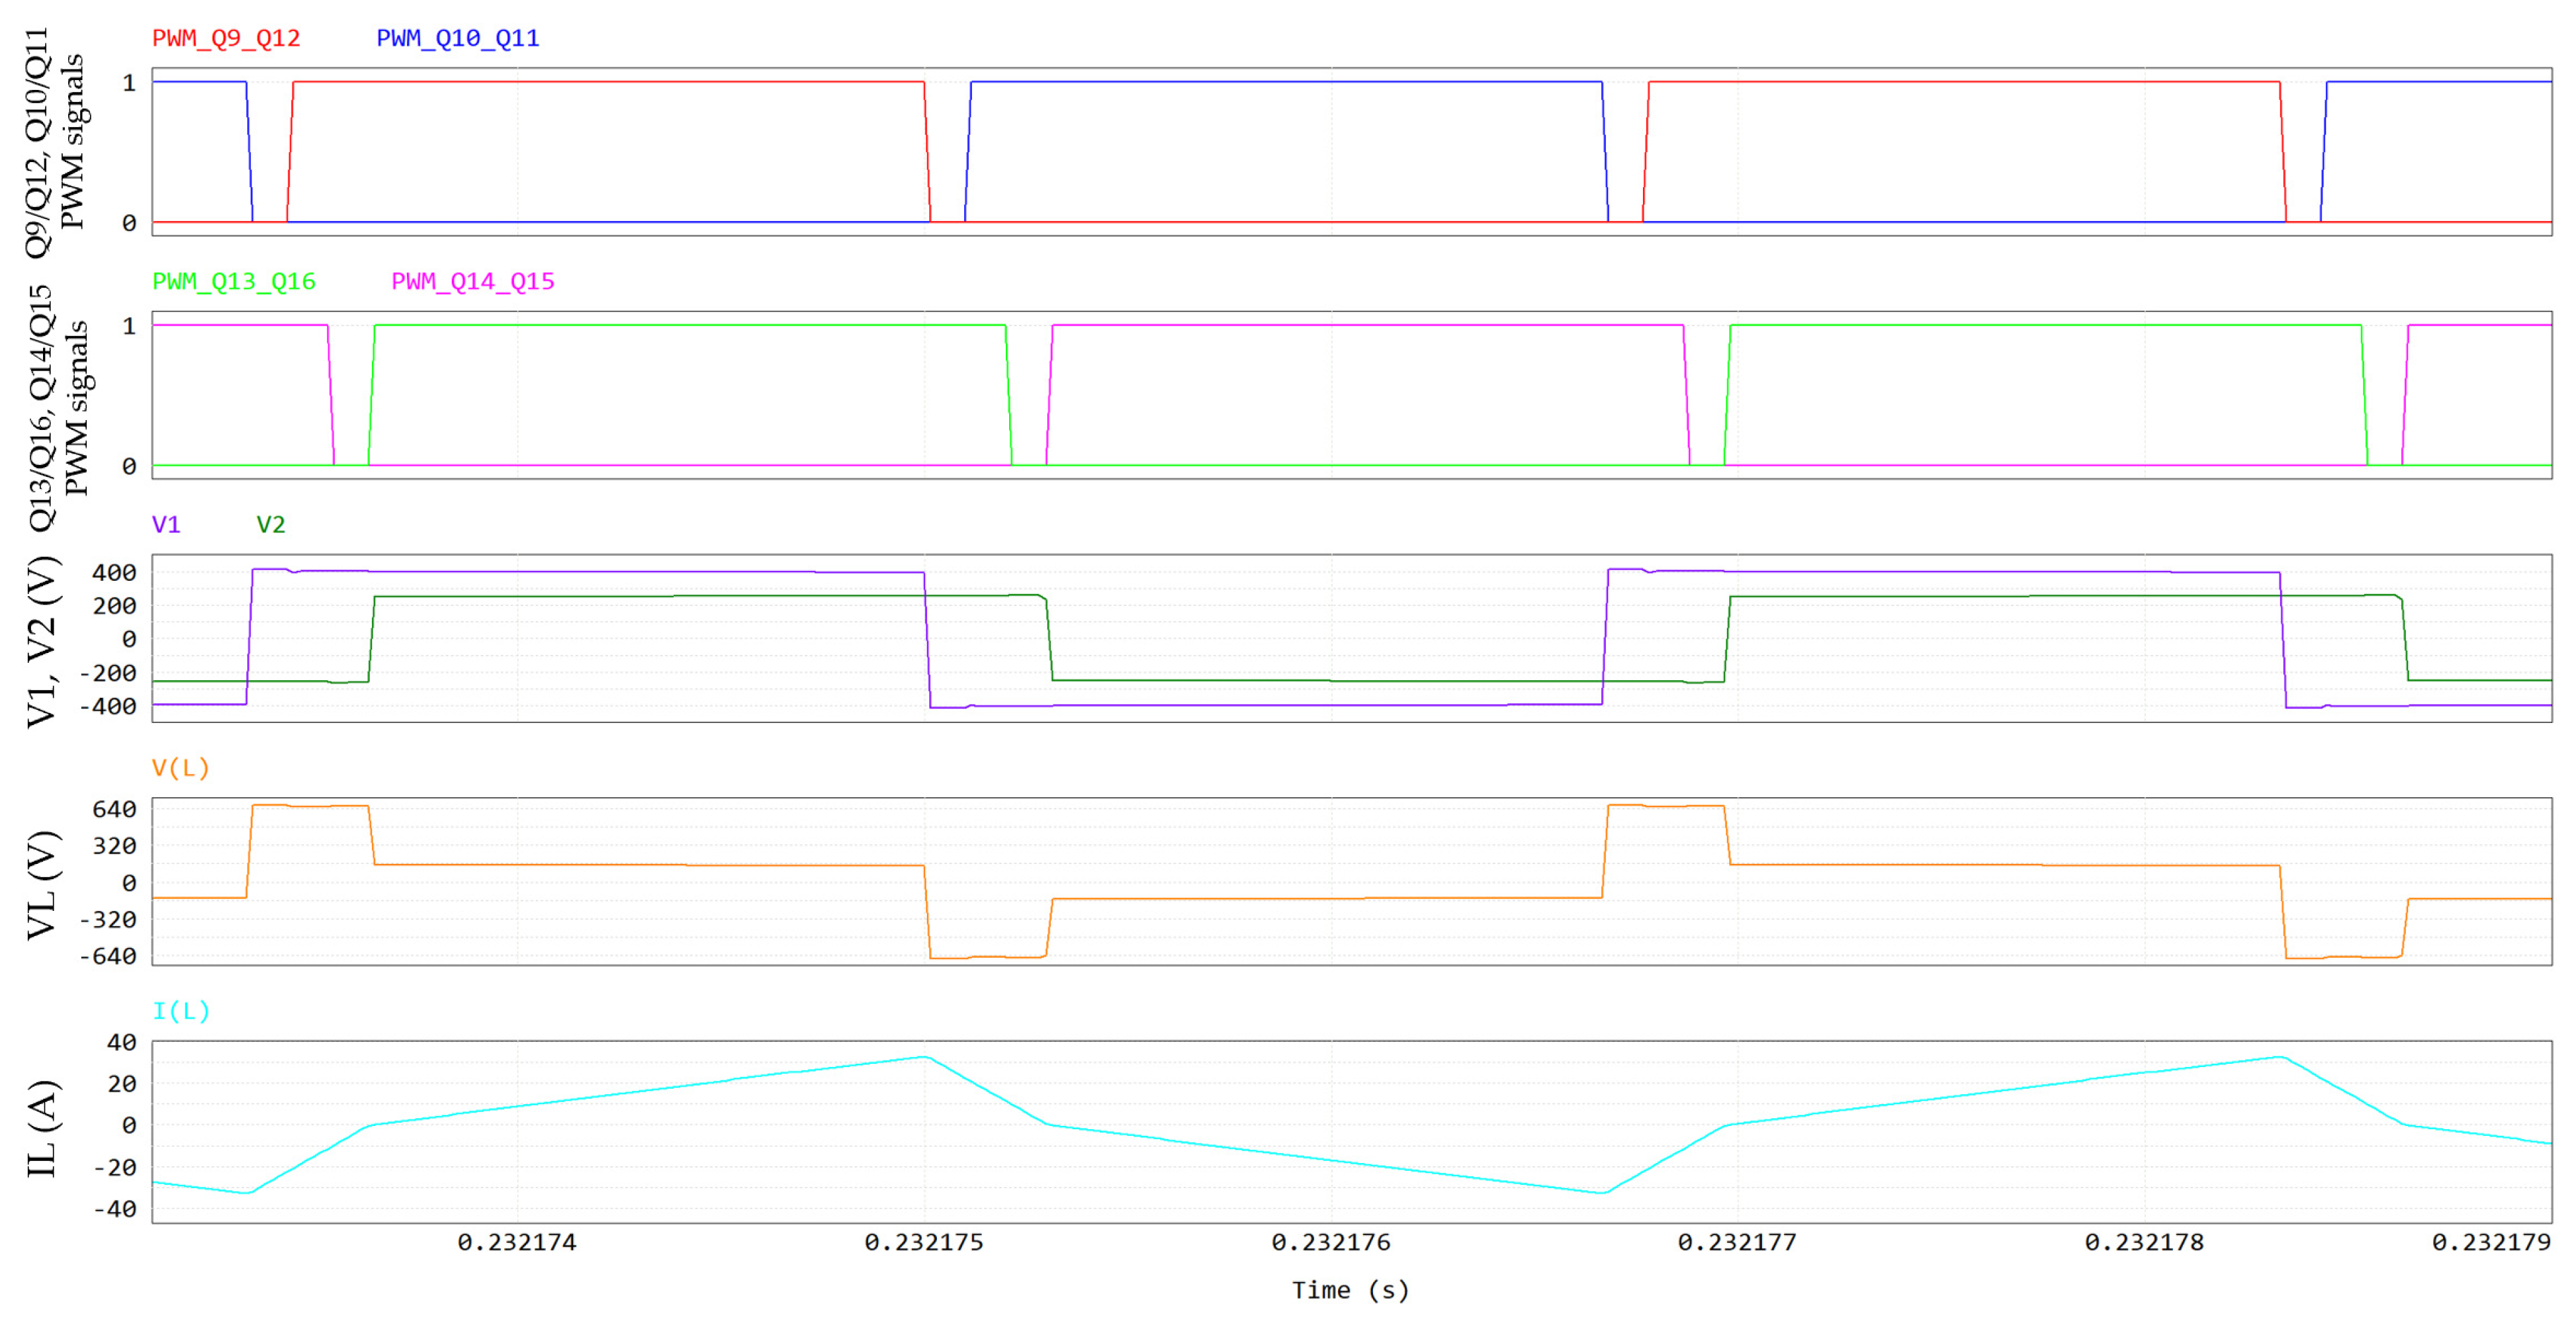The height and width of the screenshot is (1331, 2576).
Task: Click the 0.232176 time tick label
Action: [1331, 1242]
